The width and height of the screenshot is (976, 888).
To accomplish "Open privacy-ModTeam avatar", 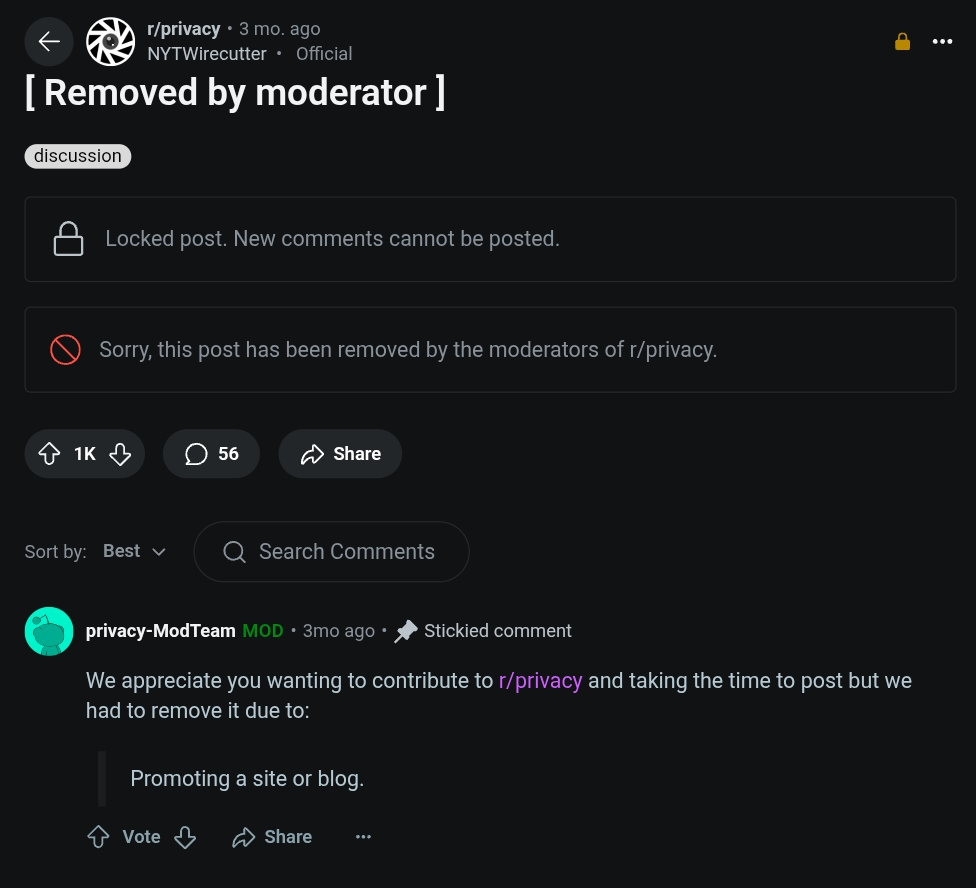I will (x=49, y=631).
